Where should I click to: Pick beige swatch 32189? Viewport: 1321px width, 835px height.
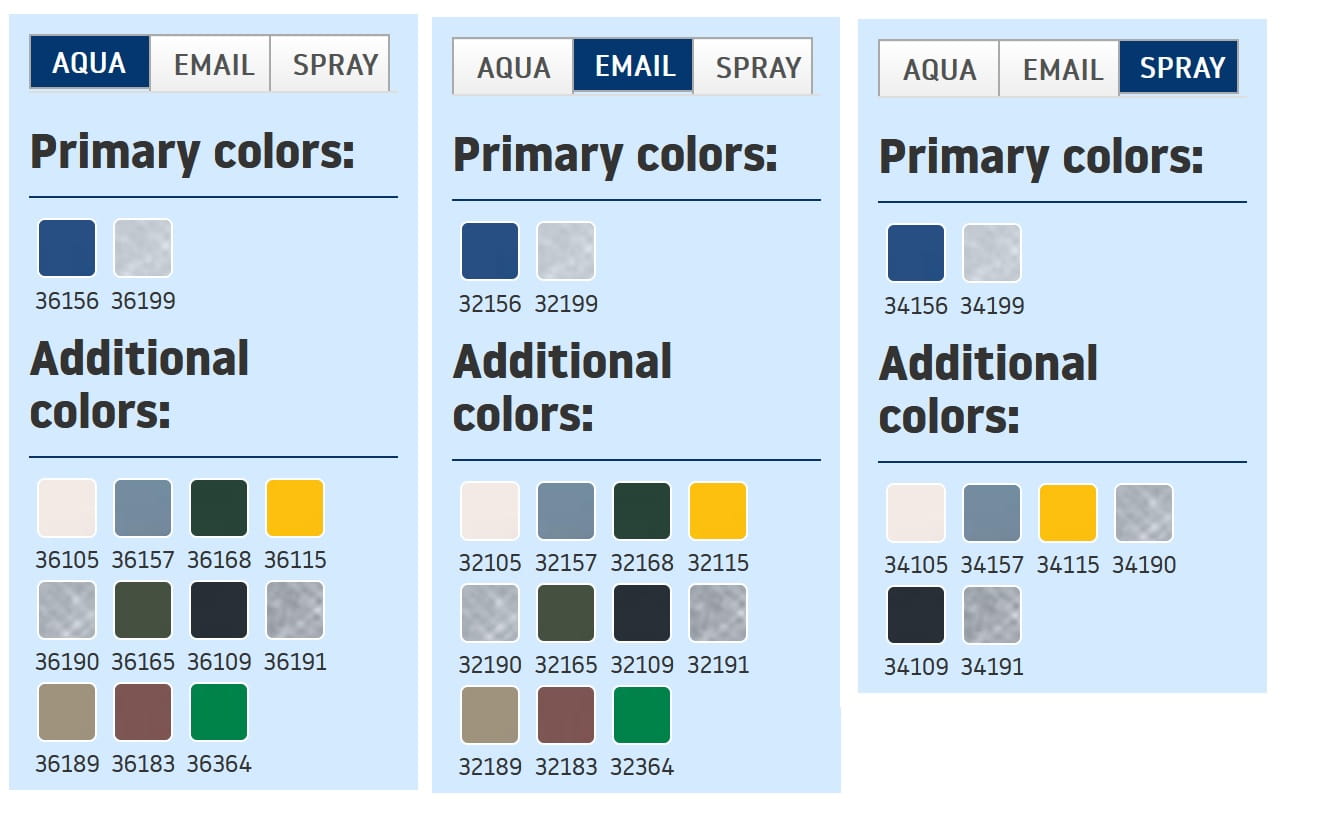coord(490,715)
